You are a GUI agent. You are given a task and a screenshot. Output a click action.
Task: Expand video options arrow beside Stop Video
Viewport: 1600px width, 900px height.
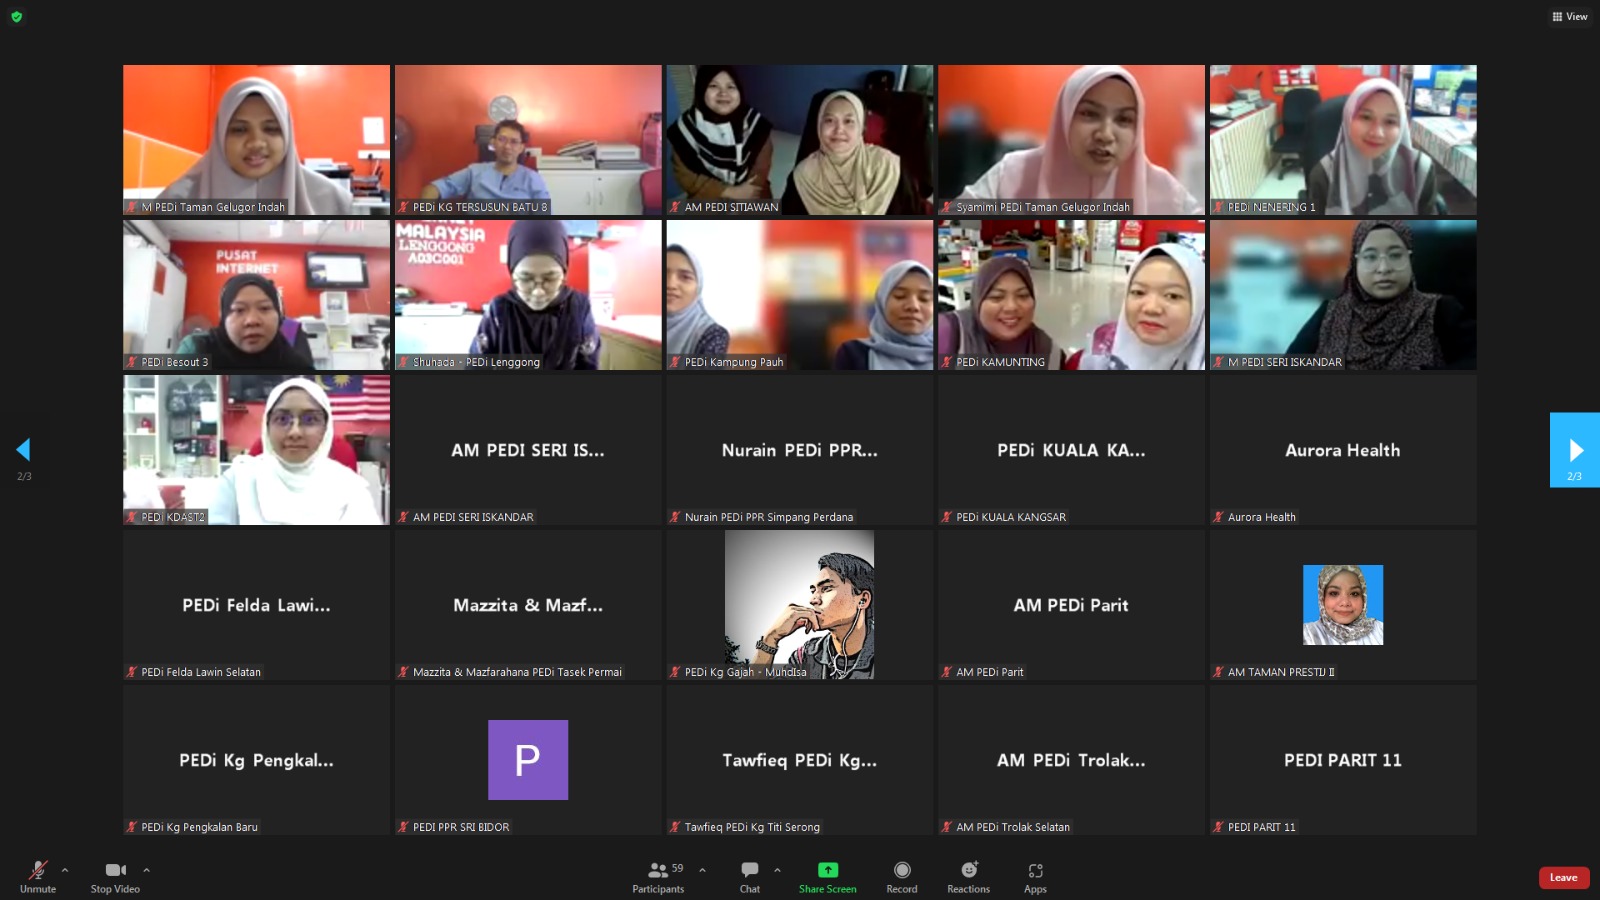(x=146, y=870)
